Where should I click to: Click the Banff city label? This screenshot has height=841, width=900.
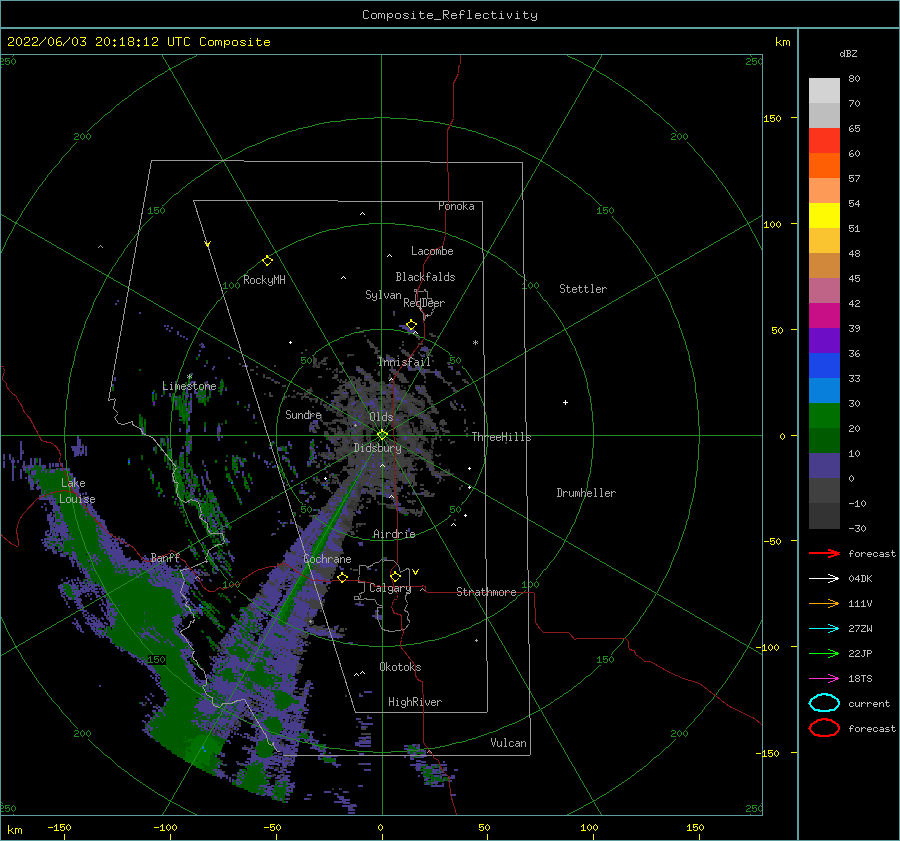[x=165, y=557]
